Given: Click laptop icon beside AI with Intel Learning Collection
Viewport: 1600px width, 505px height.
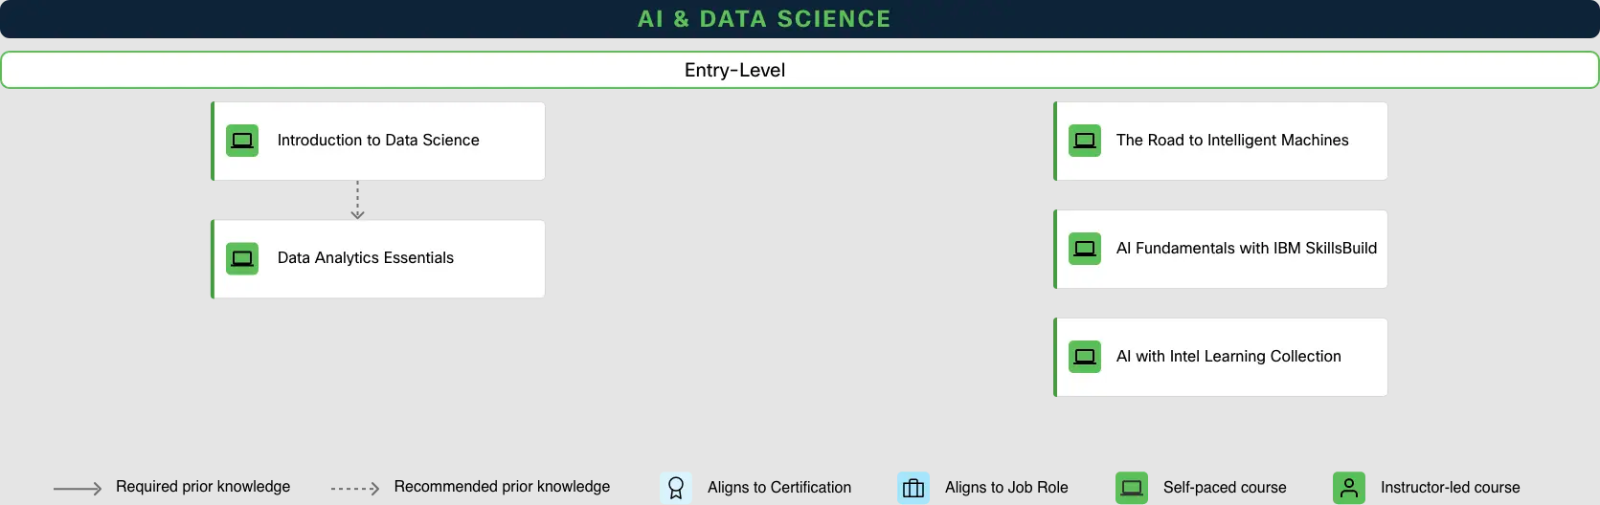Looking at the screenshot, I should coord(1084,357).
